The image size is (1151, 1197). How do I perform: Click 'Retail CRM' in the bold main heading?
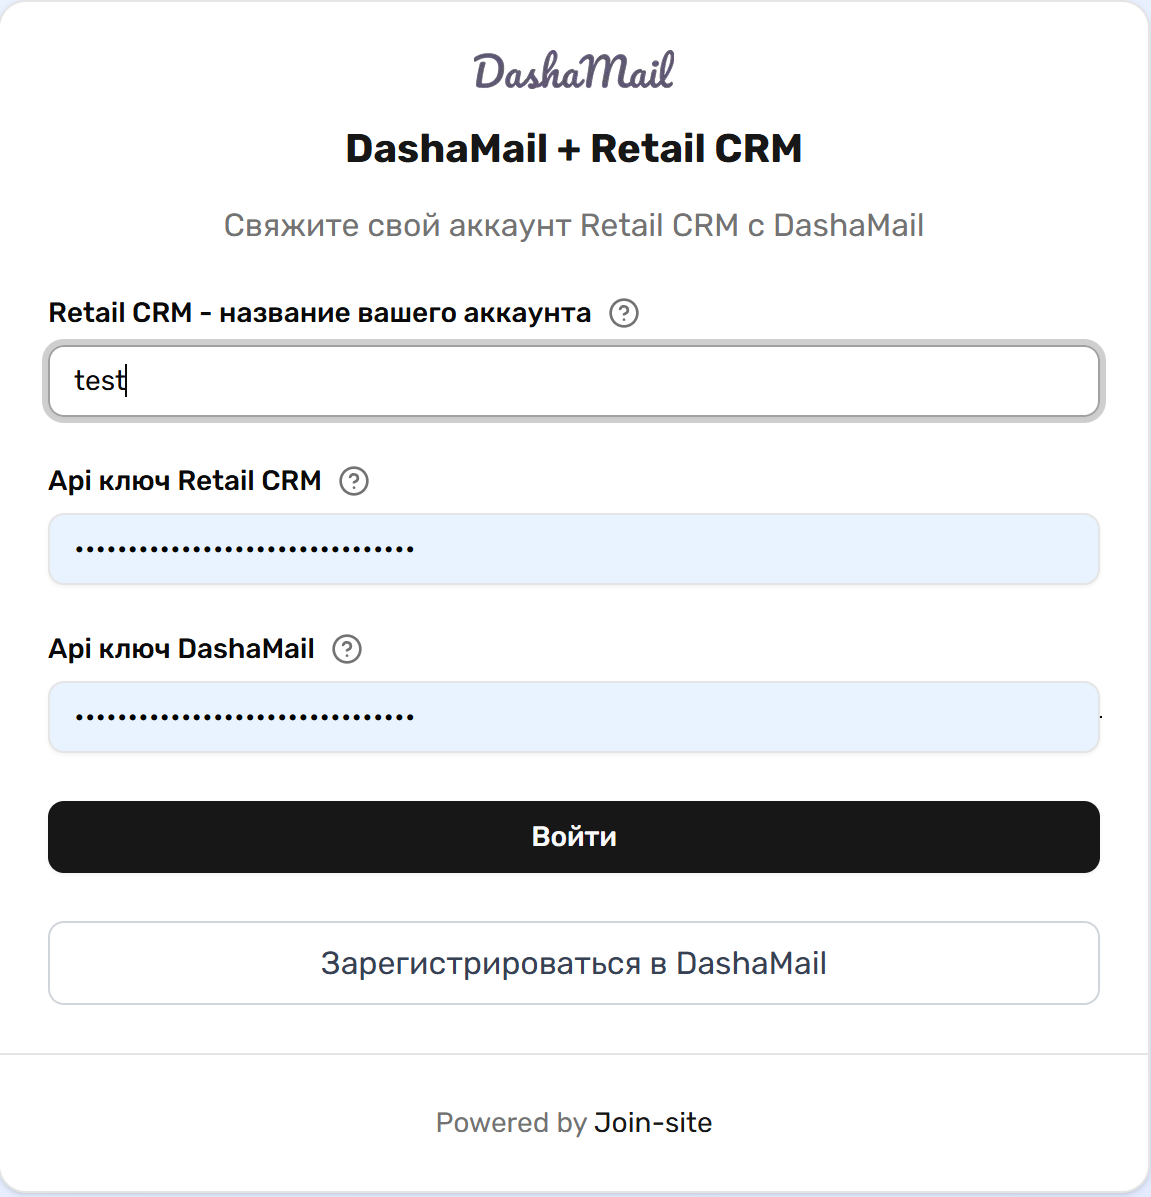[696, 149]
